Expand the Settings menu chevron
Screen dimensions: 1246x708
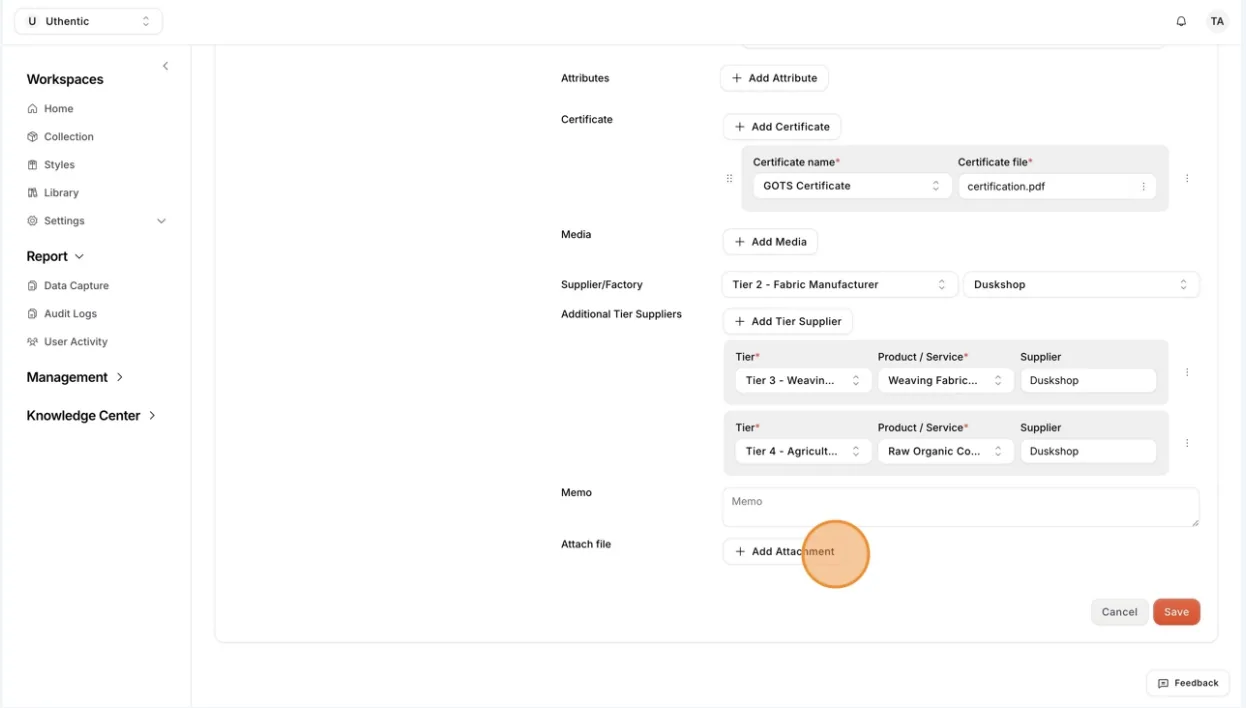click(x=161, y=221)
